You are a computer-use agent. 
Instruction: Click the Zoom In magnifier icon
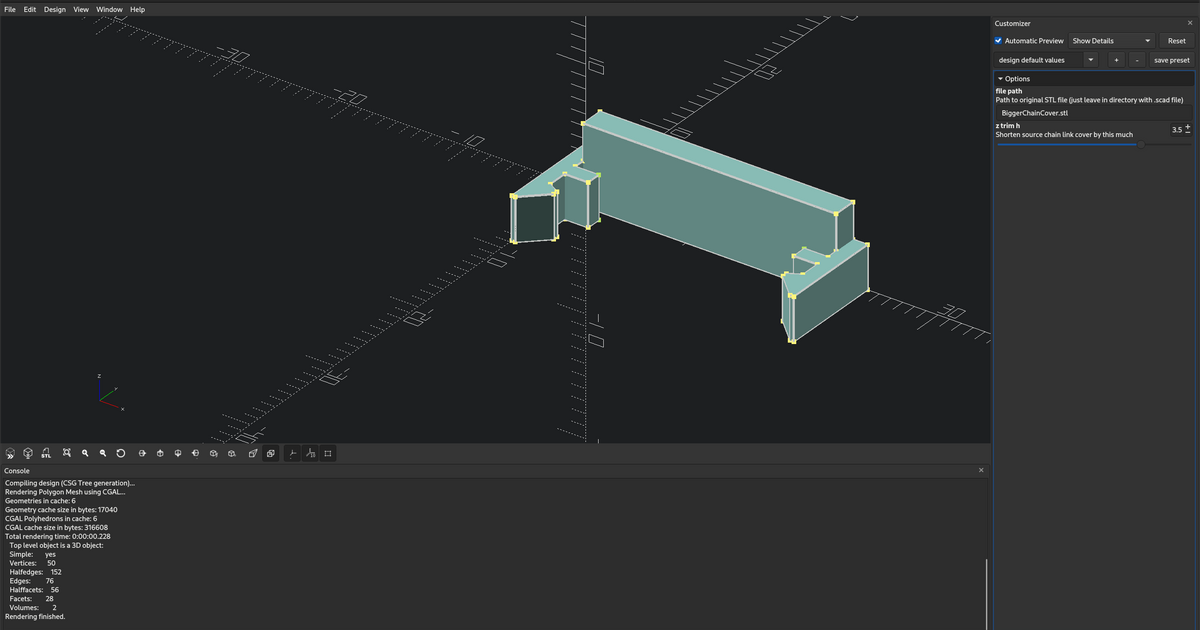pos(85,453)
